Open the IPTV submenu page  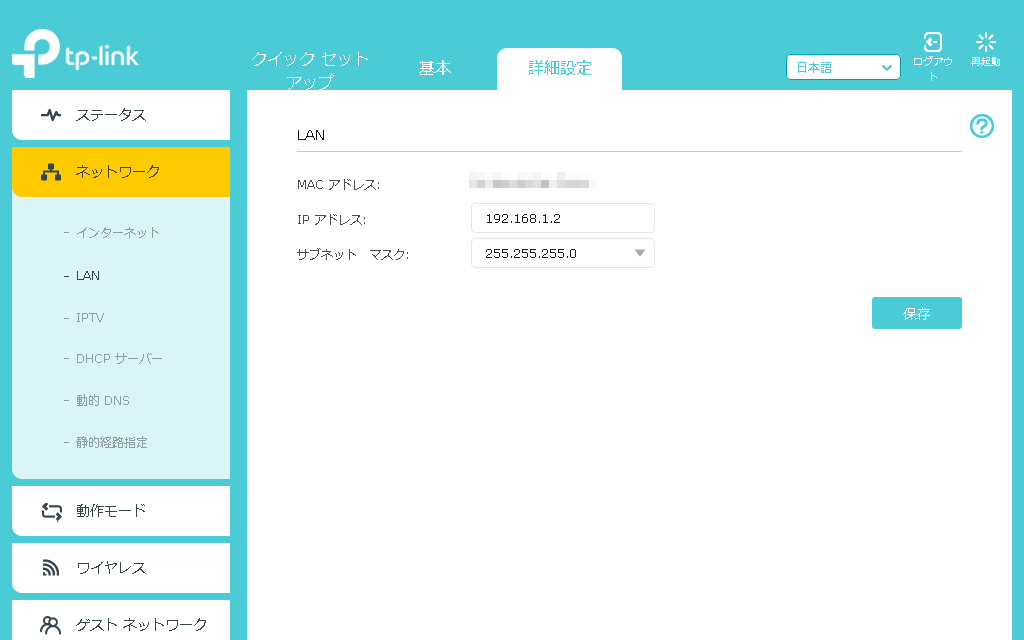click(90, 317)
